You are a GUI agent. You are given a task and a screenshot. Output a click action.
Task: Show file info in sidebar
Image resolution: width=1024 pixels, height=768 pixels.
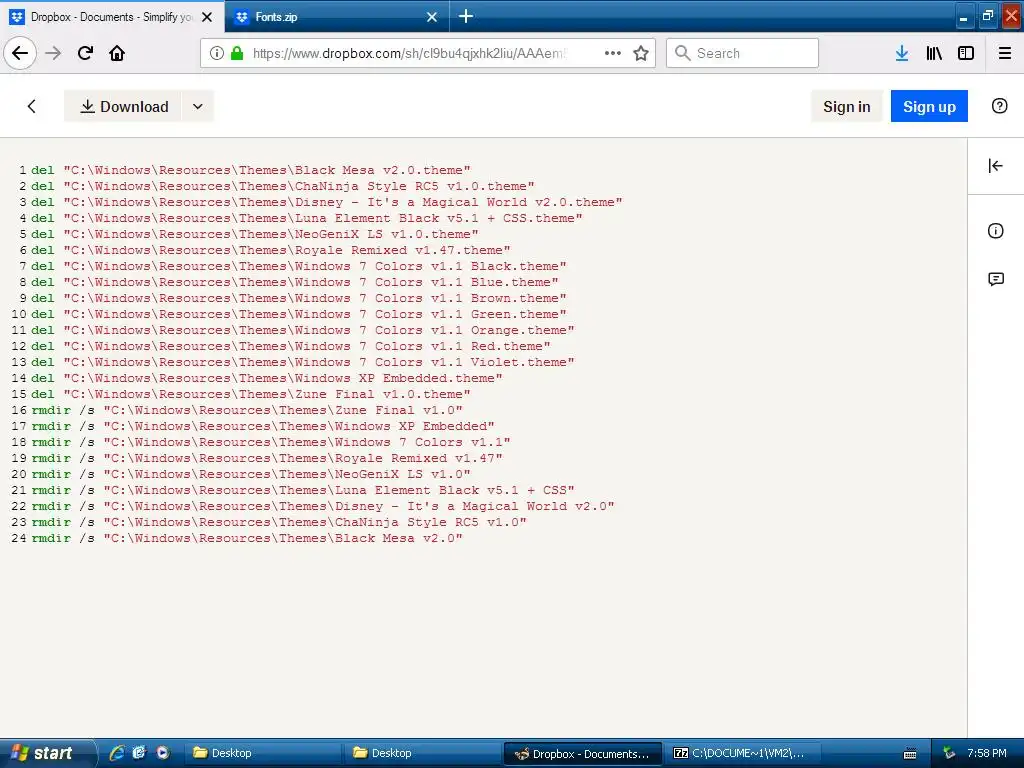tap(995, 231)
